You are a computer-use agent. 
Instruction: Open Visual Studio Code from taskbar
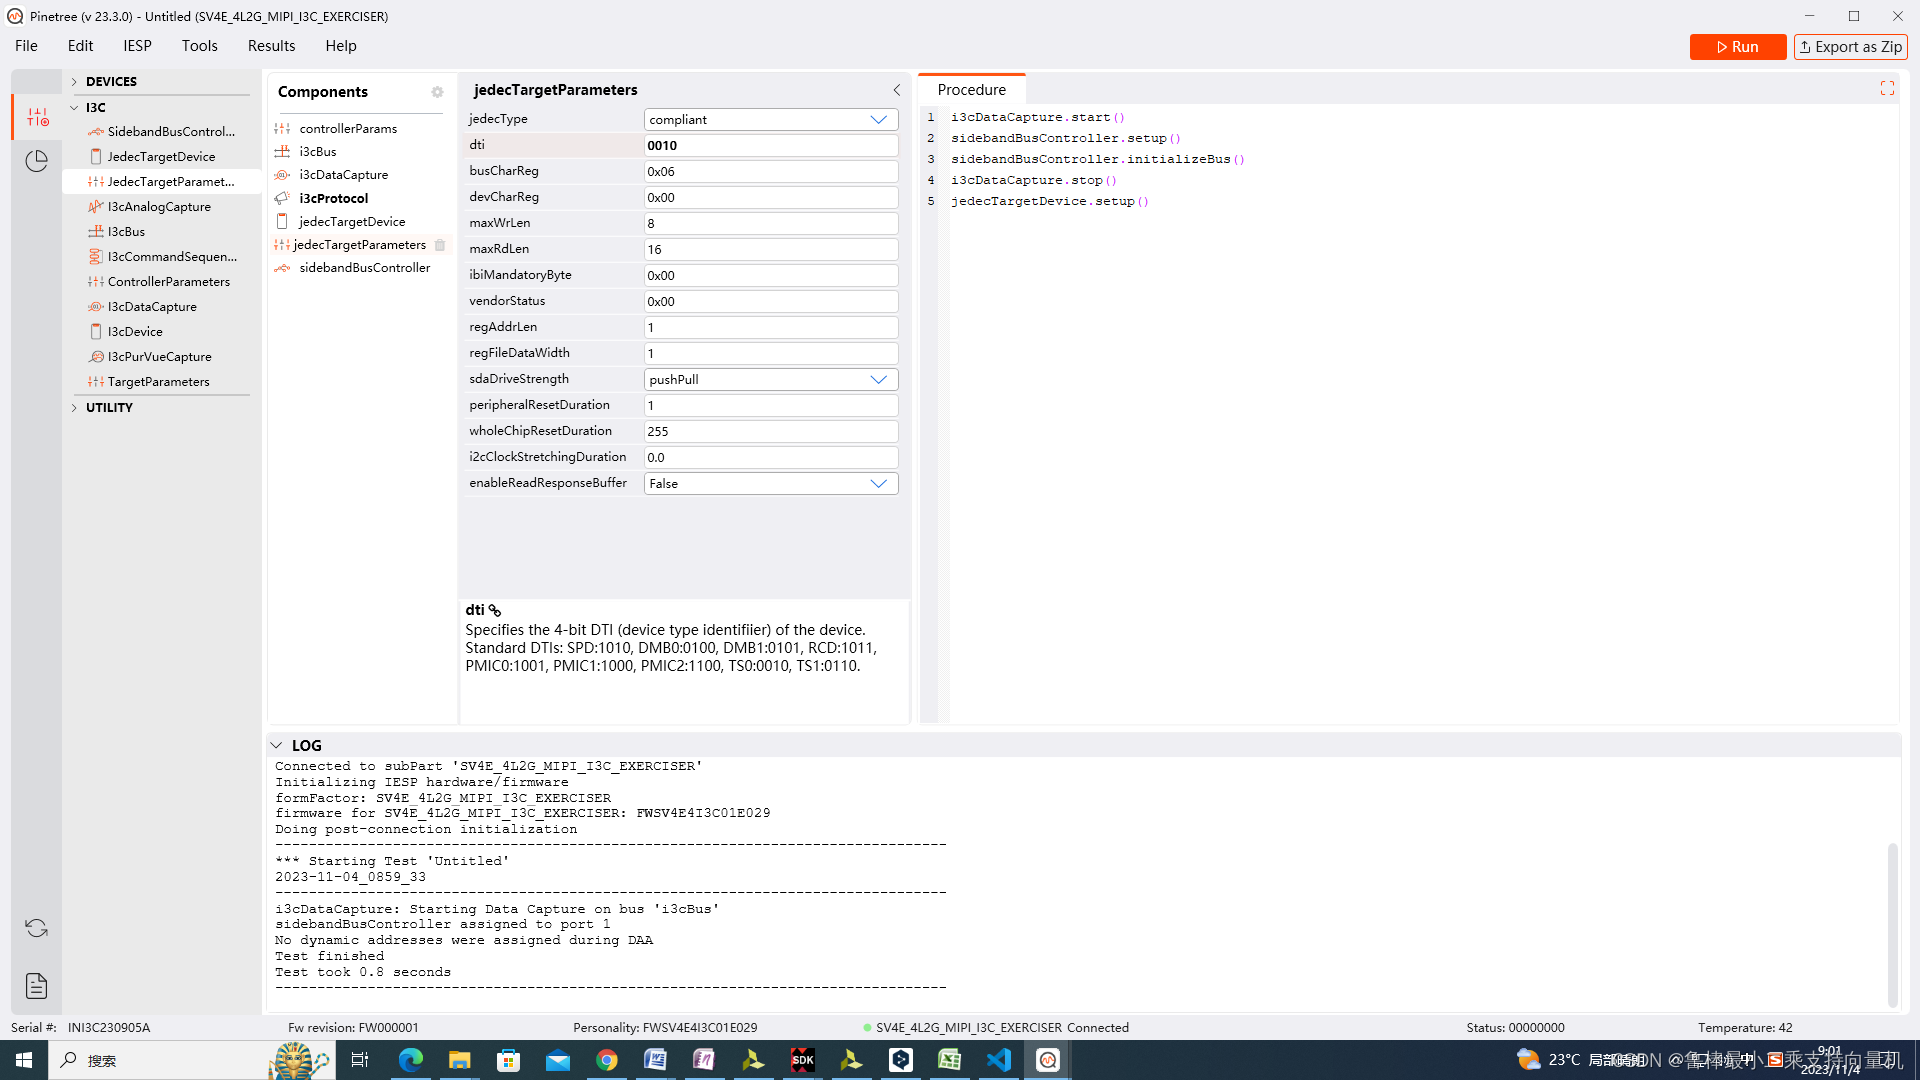pyautogui.click(x=999, y=1060)
